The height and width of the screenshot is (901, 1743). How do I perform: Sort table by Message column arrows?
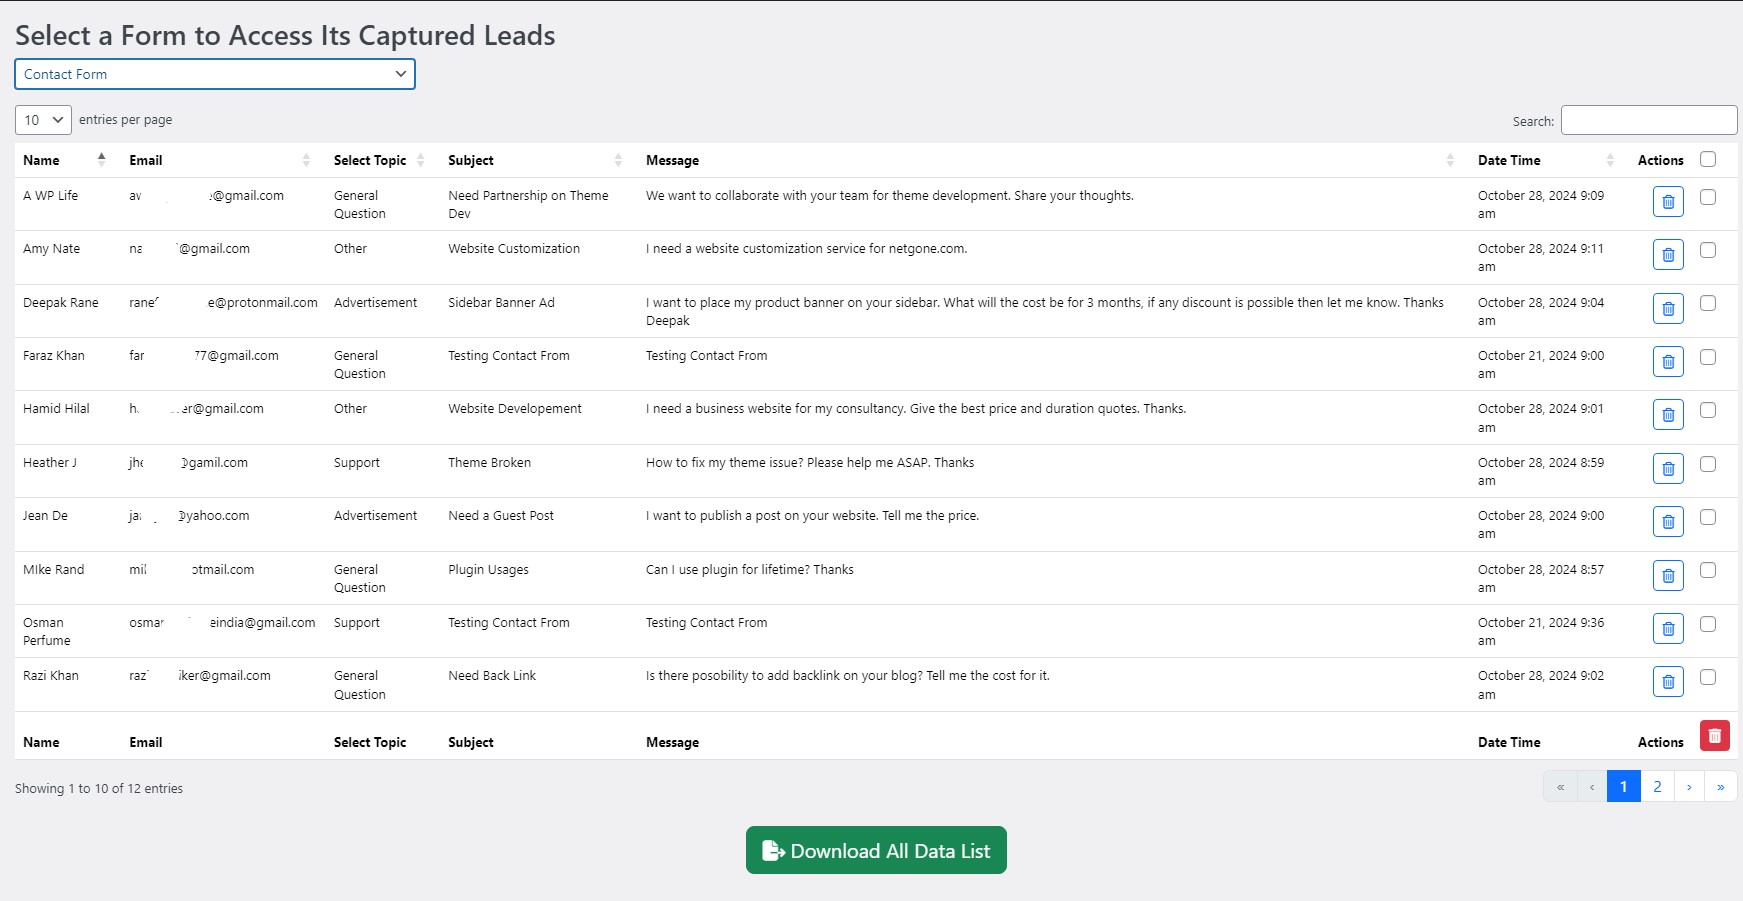(x=1450, y=160)
